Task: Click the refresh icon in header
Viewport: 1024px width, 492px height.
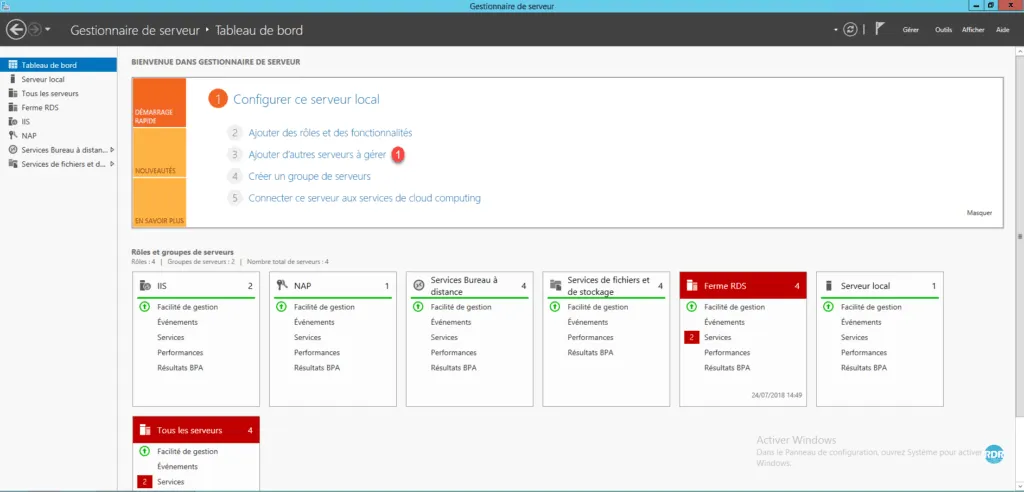Action: 851,30
